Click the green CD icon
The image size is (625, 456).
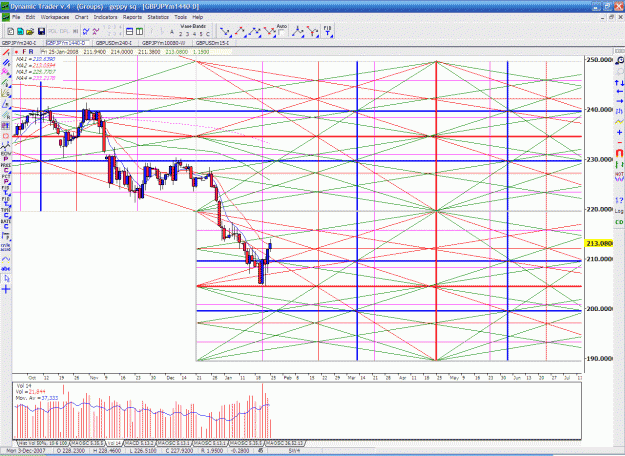pos(619,222)
